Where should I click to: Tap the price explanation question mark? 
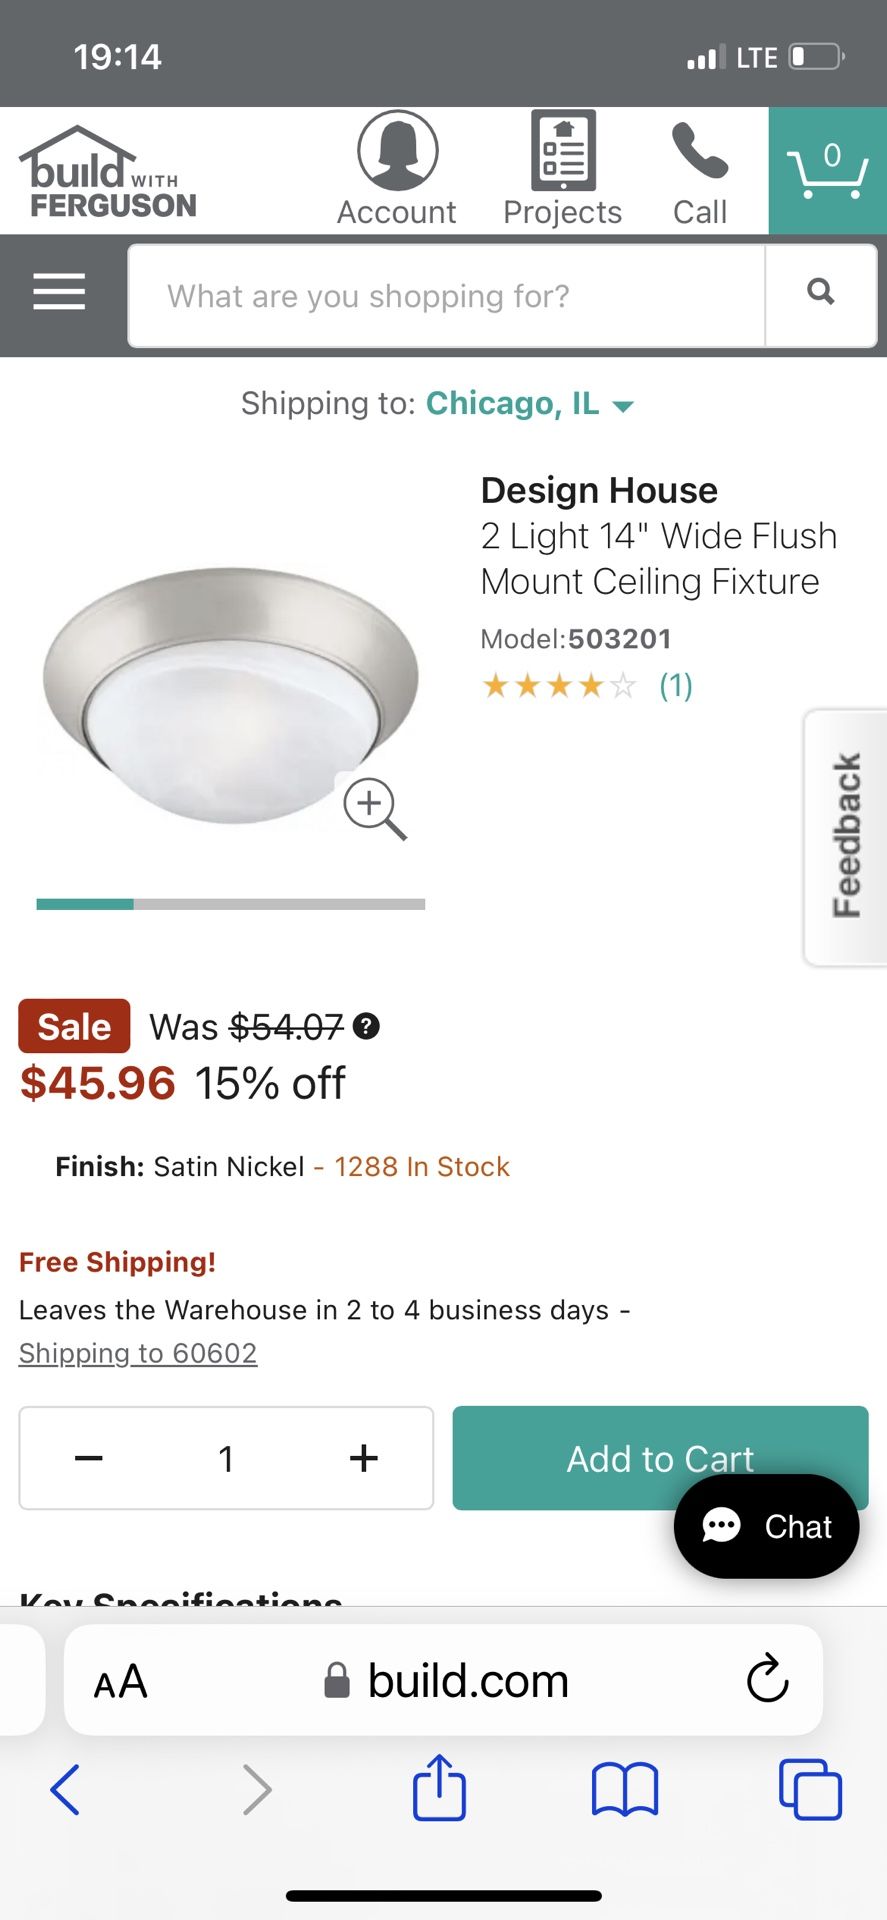coord(367,1026)
